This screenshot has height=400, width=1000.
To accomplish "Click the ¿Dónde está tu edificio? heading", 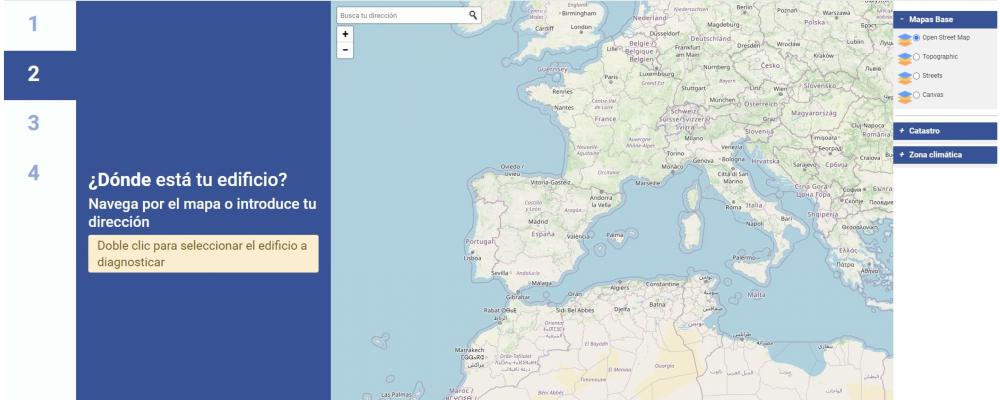I will 188,181.
